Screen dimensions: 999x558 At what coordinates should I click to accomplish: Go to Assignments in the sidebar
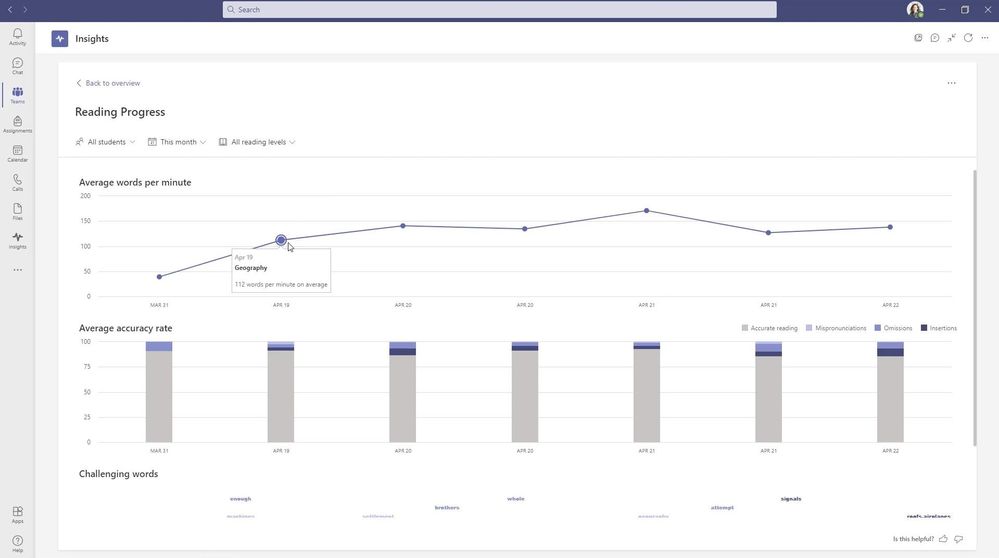click(x=17, y=124)
